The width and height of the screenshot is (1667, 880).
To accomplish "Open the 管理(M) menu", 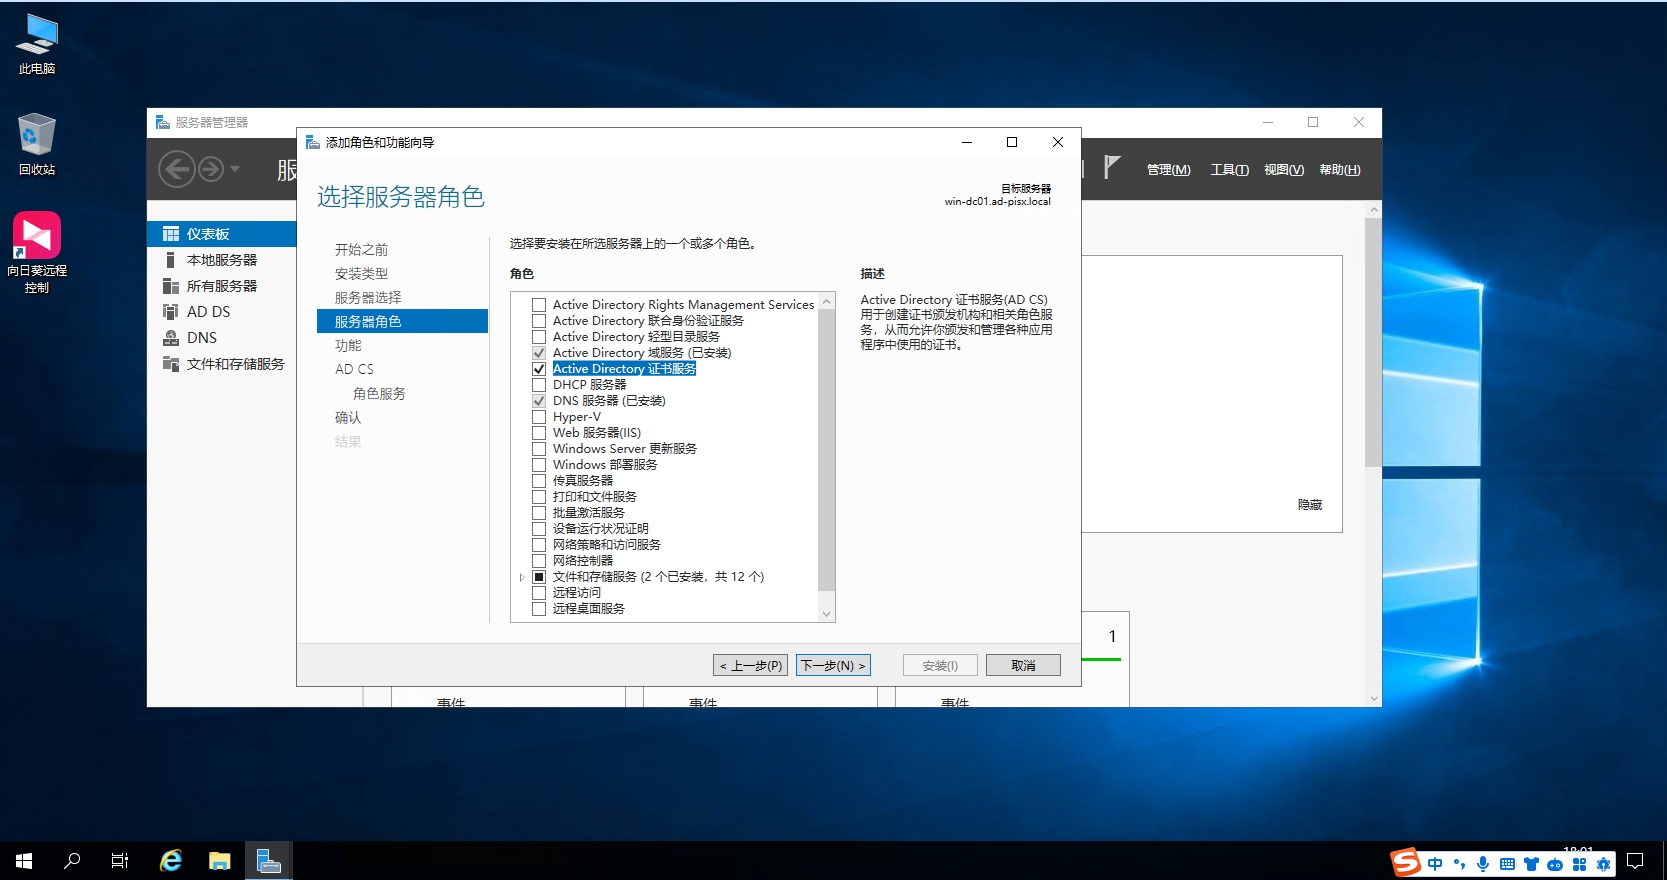I will point(1168,170).
